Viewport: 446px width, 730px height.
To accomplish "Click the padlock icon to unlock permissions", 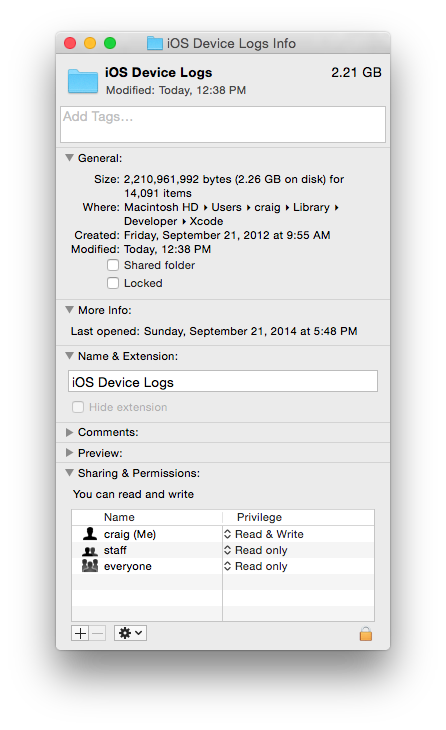I will (365, 634).
